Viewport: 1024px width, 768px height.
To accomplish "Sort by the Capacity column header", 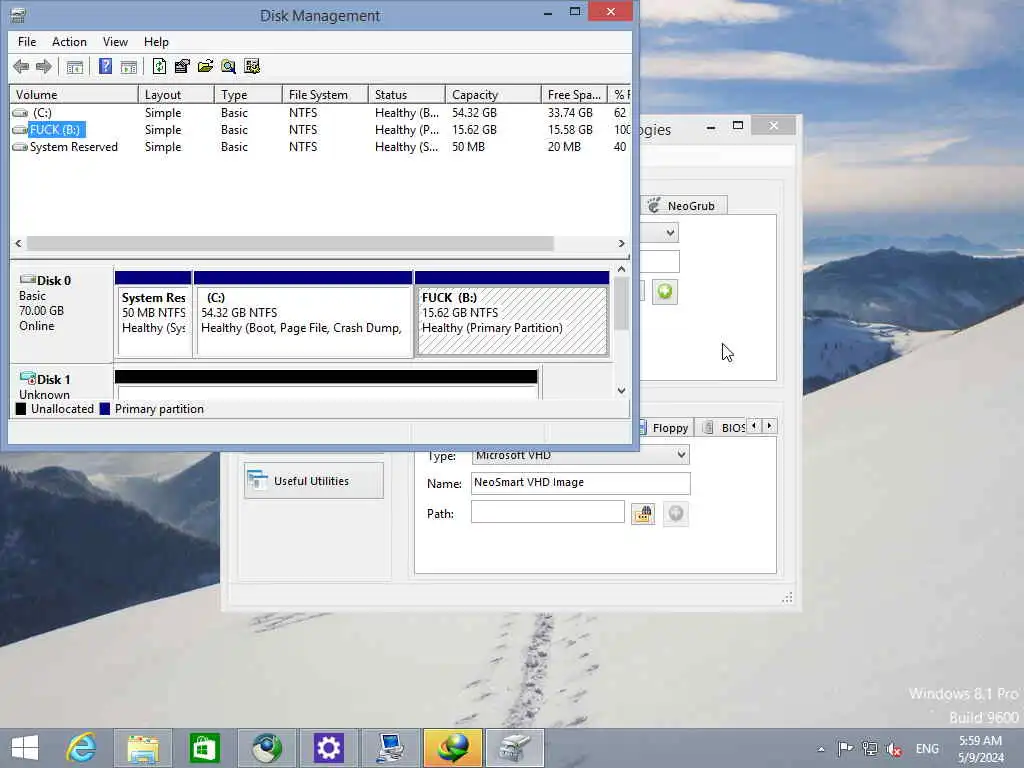I will coord(493,95).
